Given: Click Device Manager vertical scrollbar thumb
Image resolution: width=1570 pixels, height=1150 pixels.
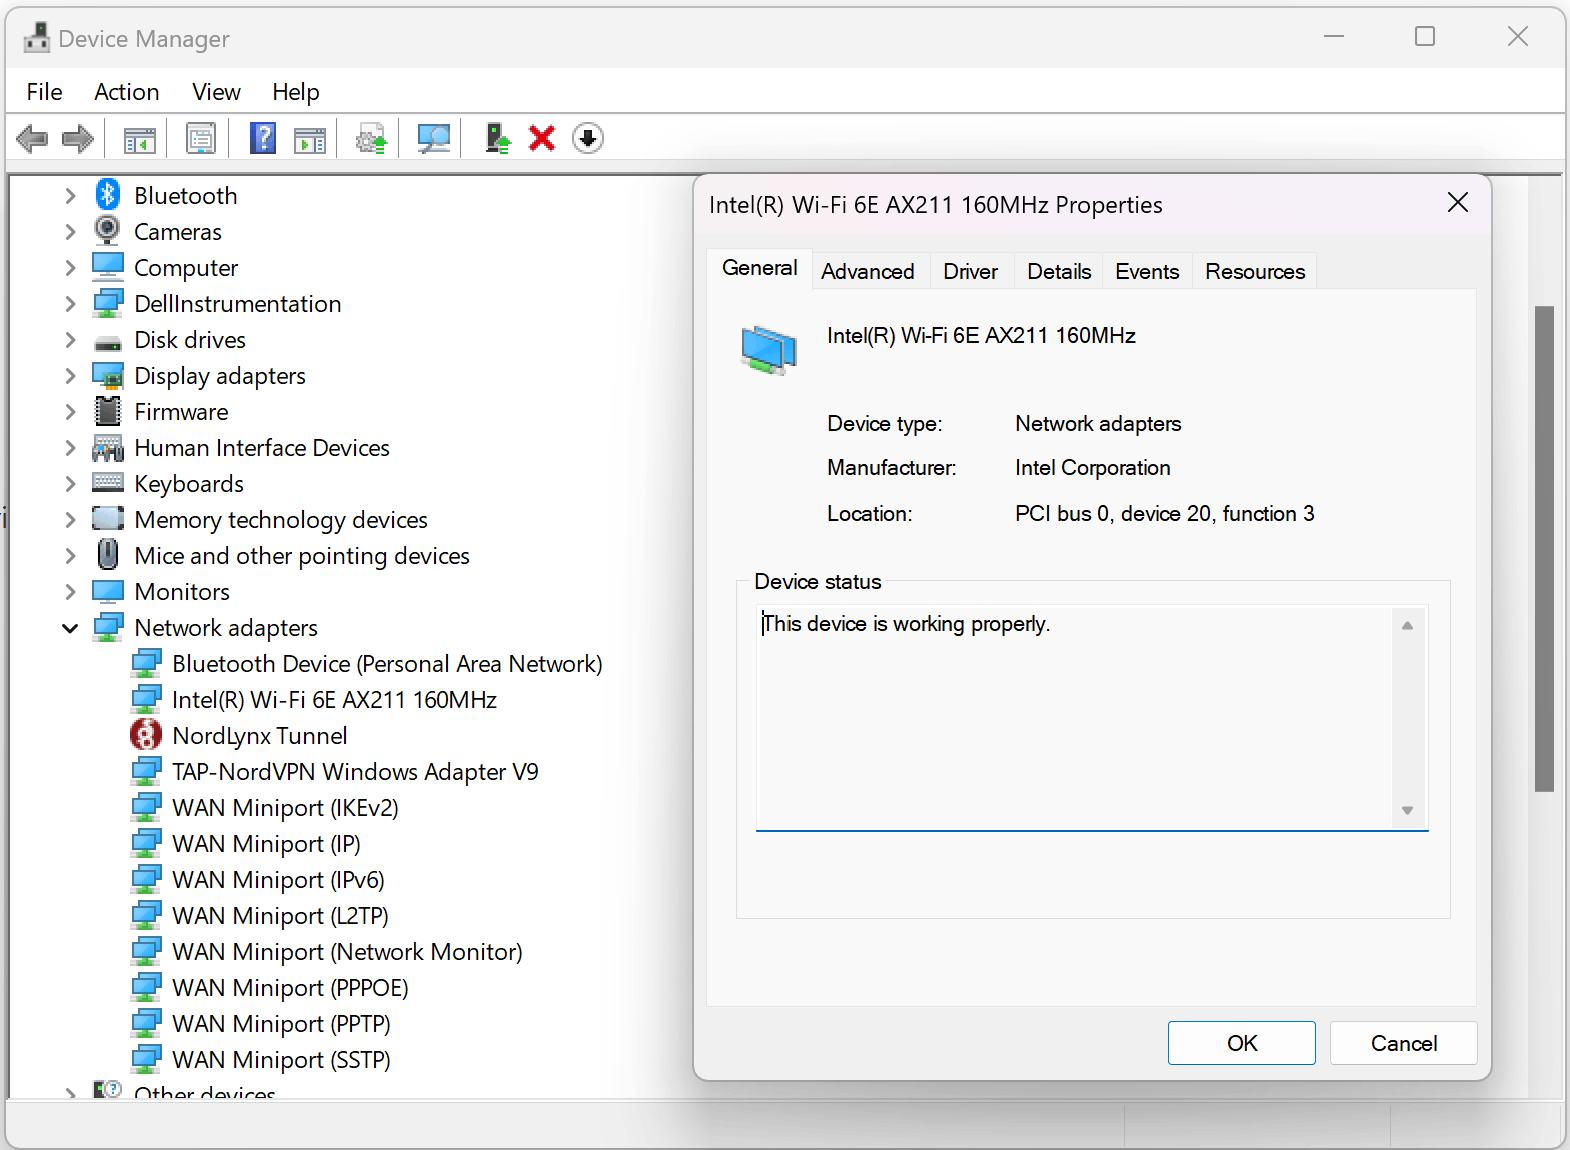Looking at the screenshot, I should 1545,548.
